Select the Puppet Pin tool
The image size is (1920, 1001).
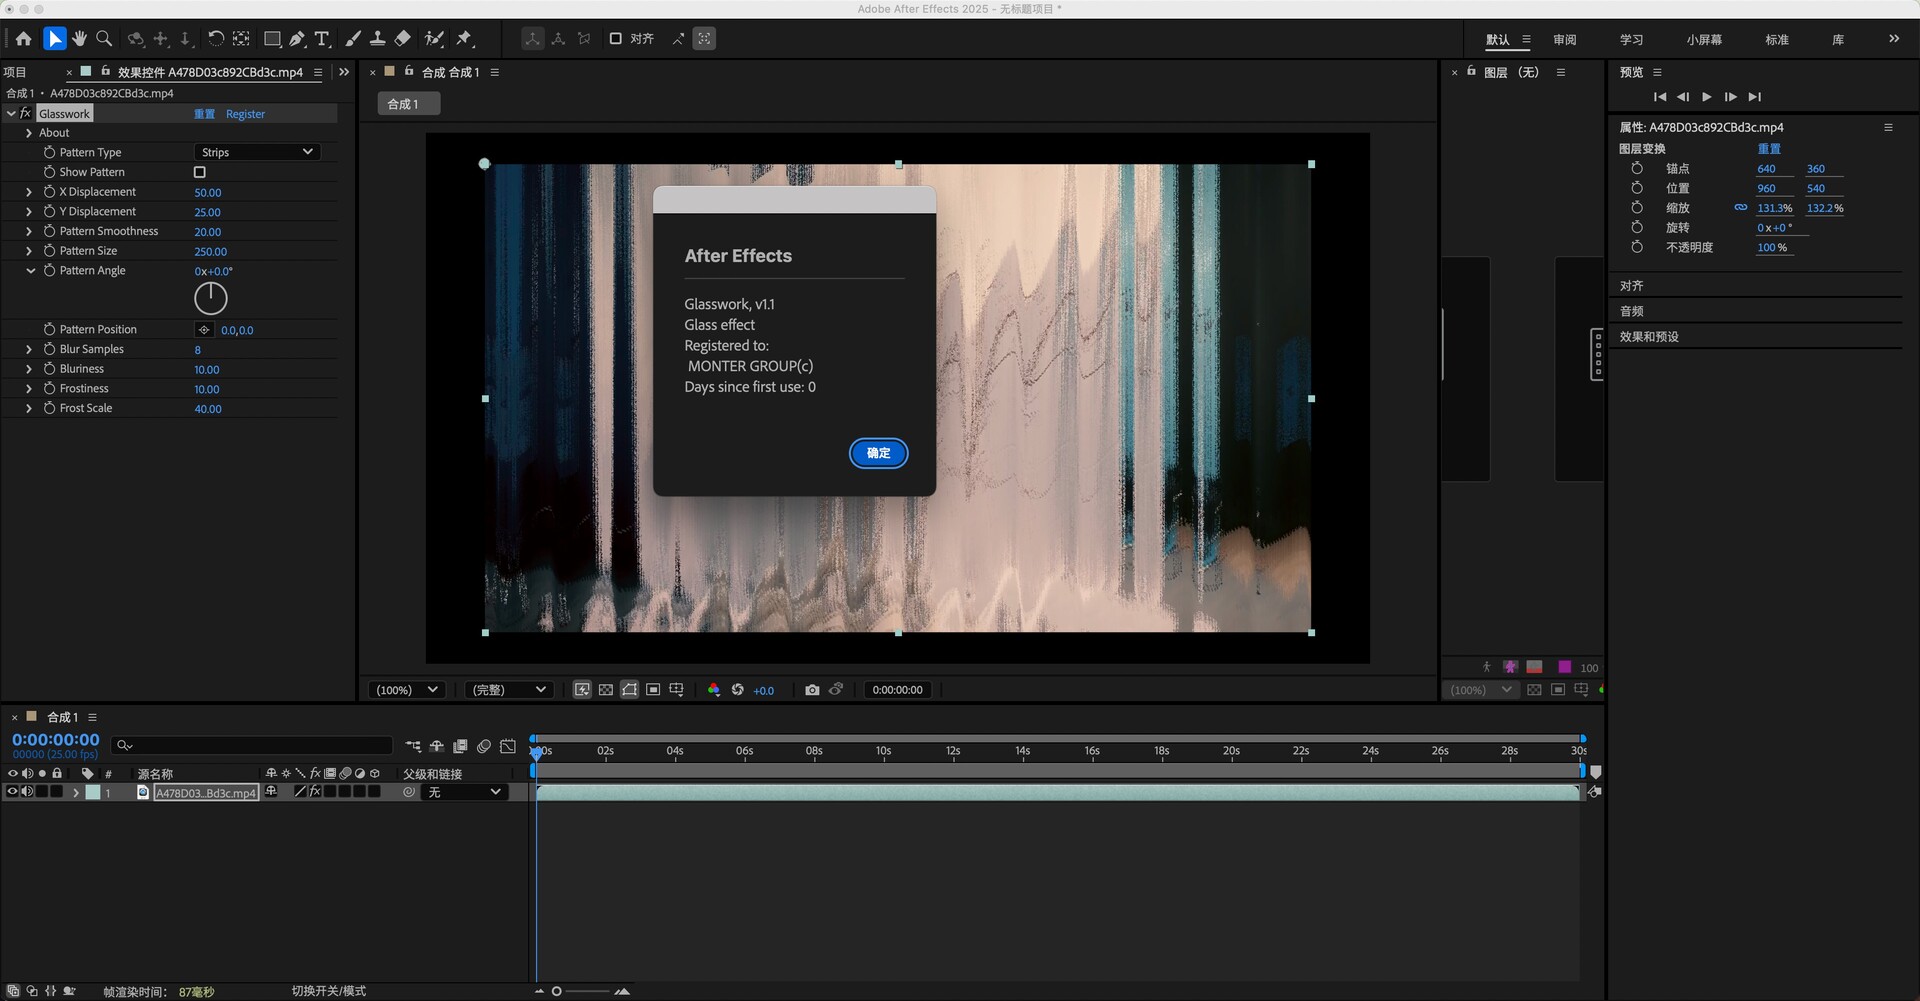coord(464,39)
